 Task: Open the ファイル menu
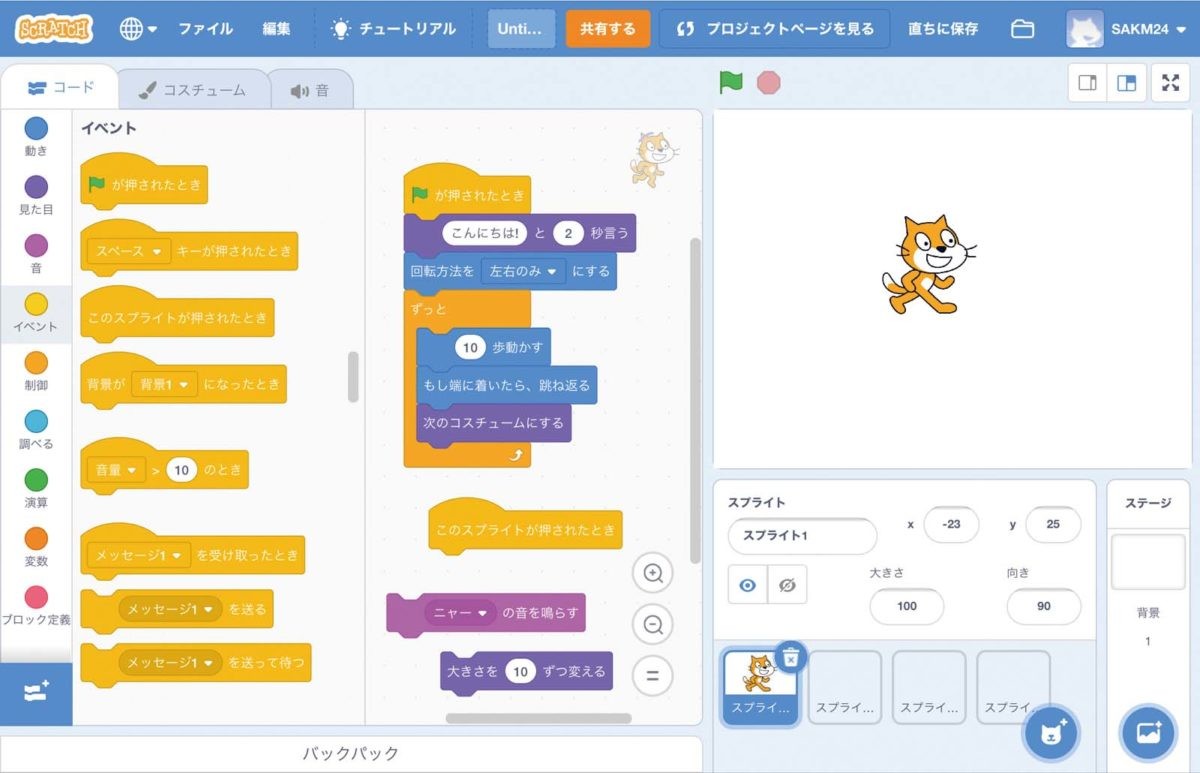point(205,29)
